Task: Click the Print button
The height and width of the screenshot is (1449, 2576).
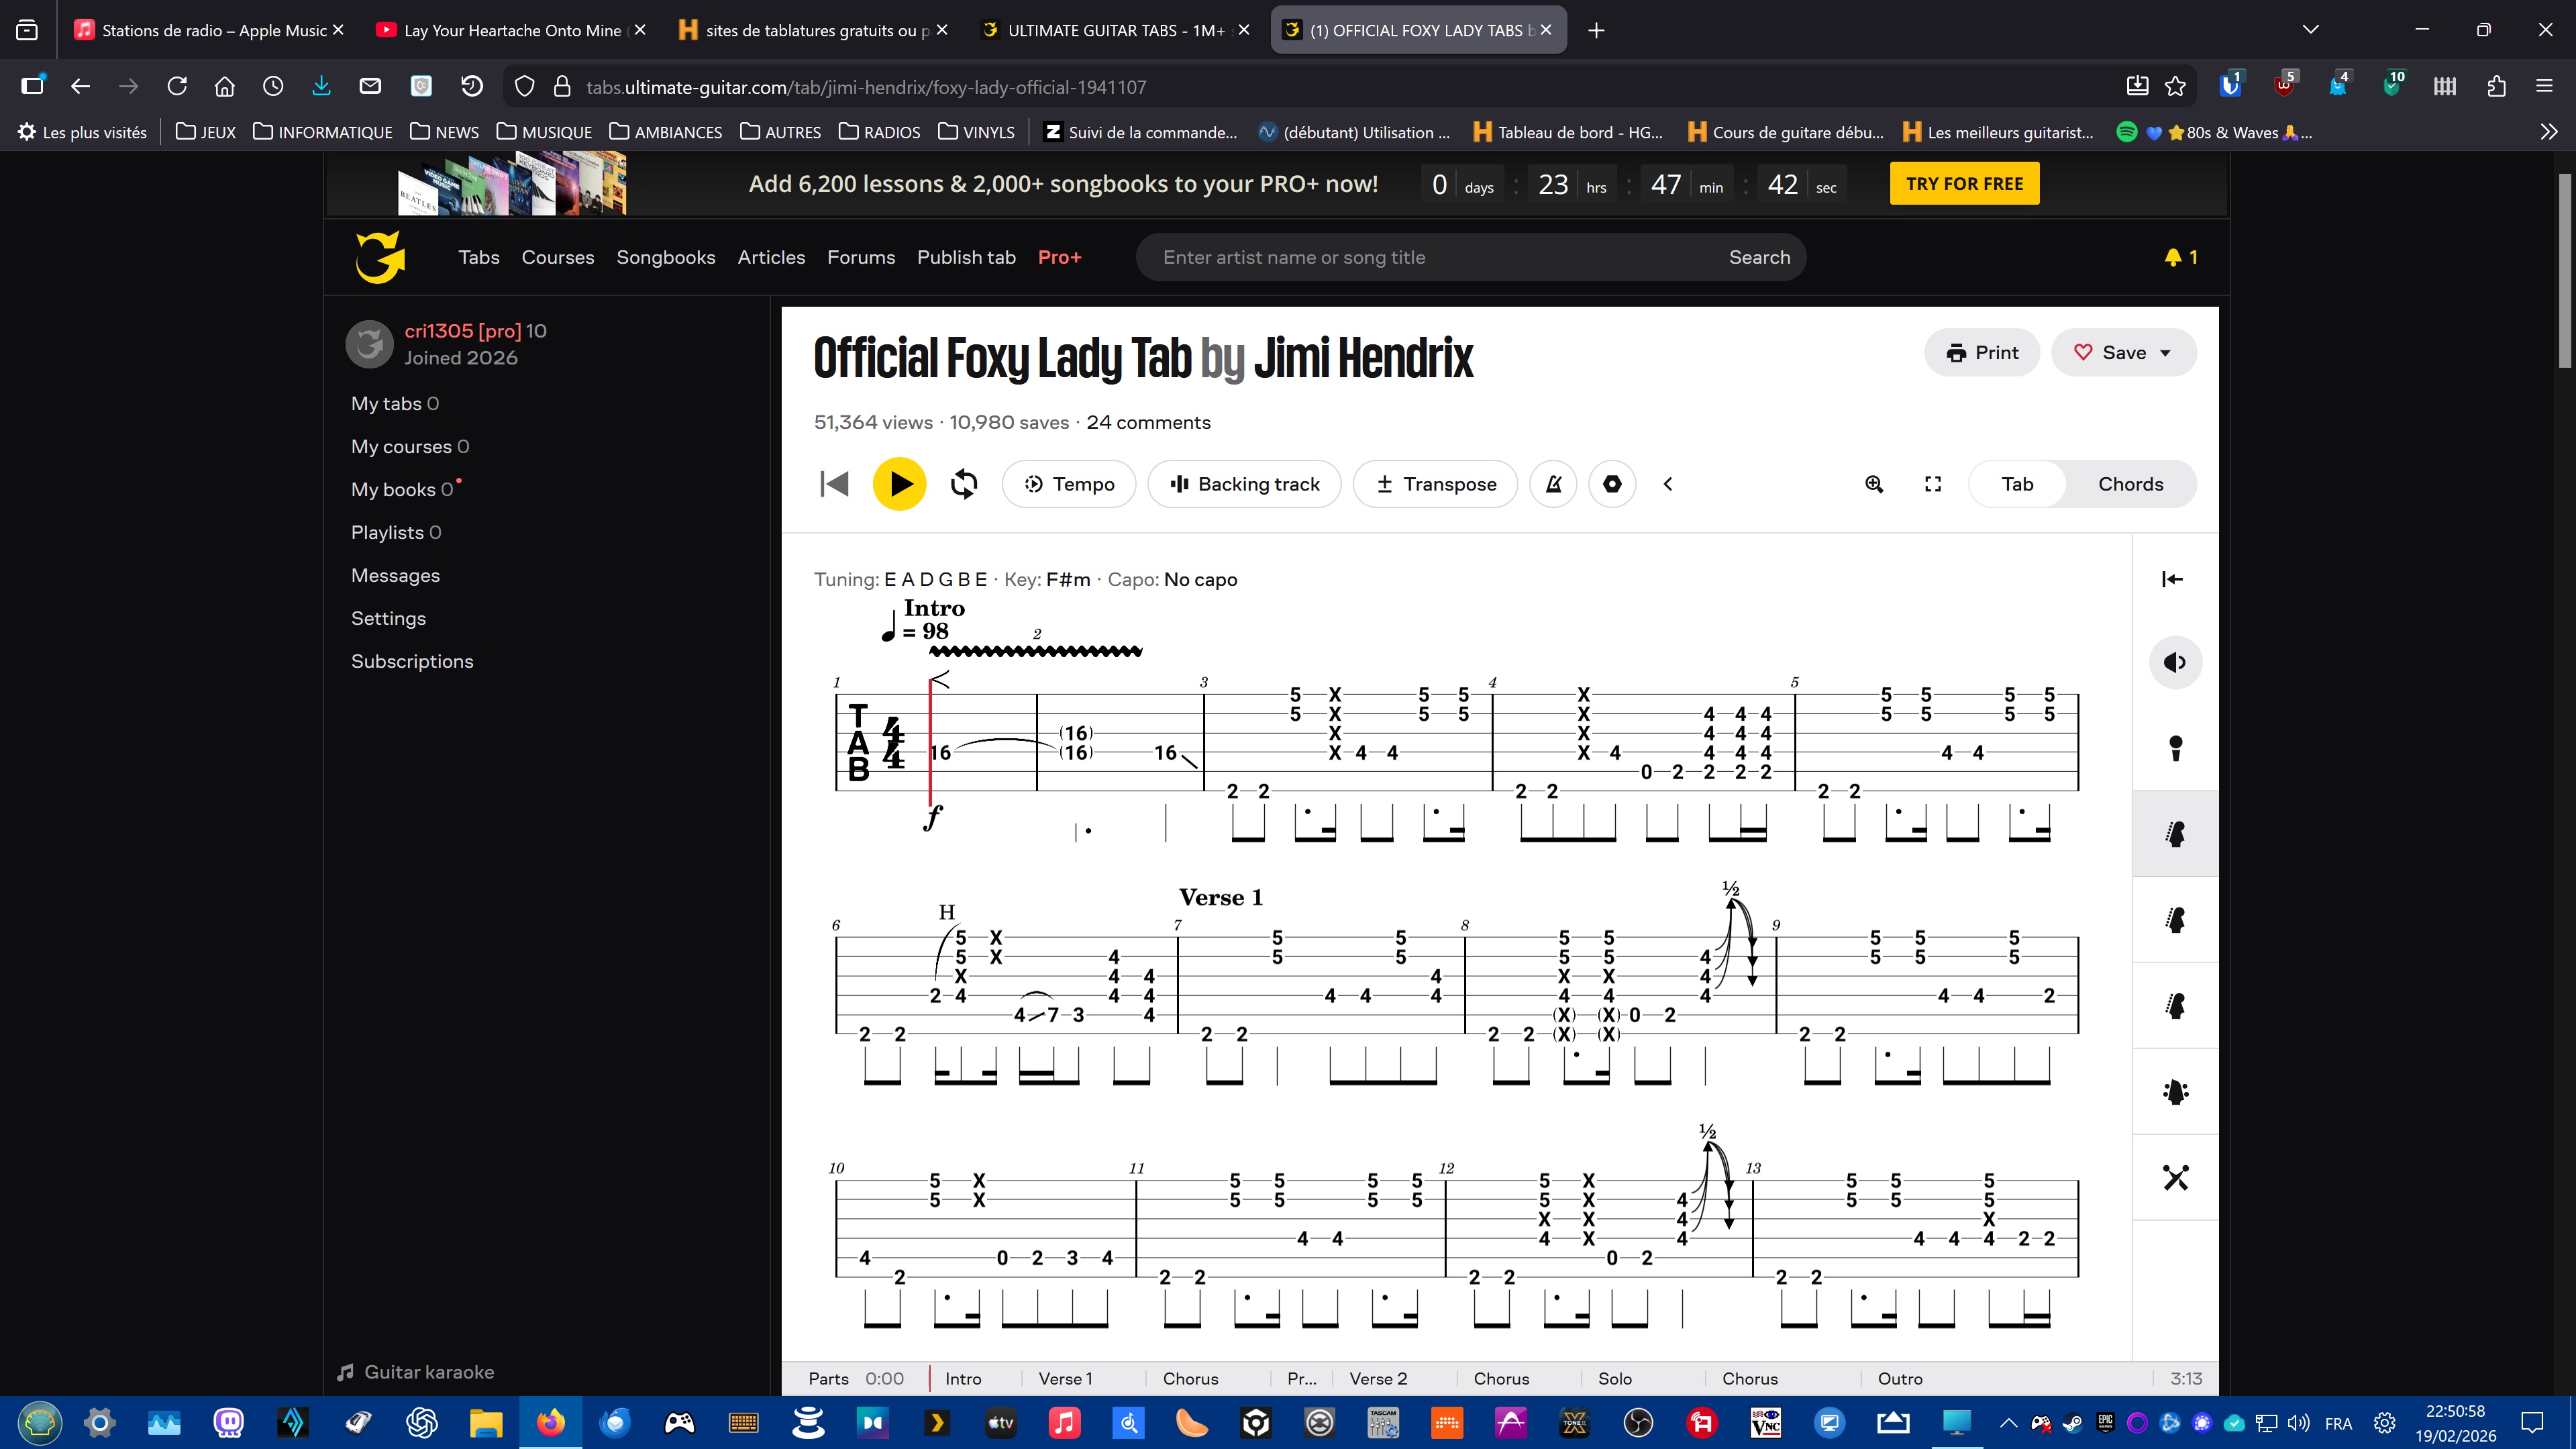Action: [x=1982, y=352]
